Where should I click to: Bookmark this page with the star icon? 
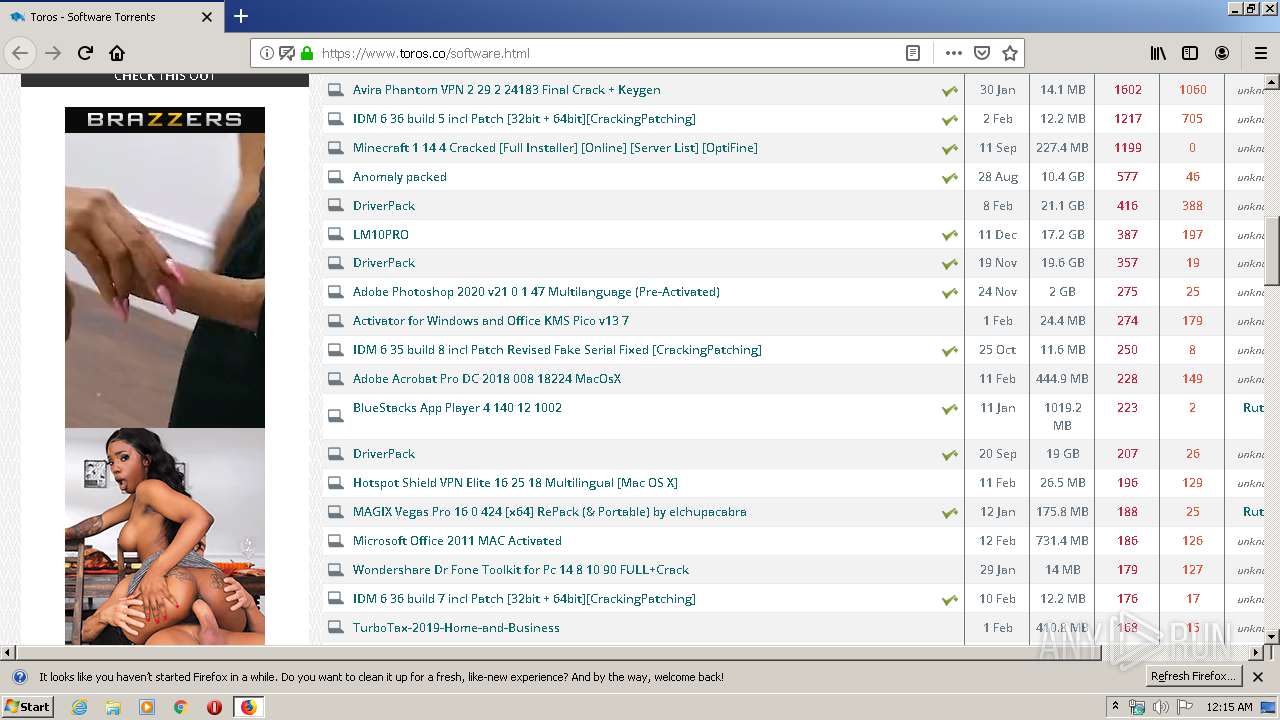pos(1010,53)
